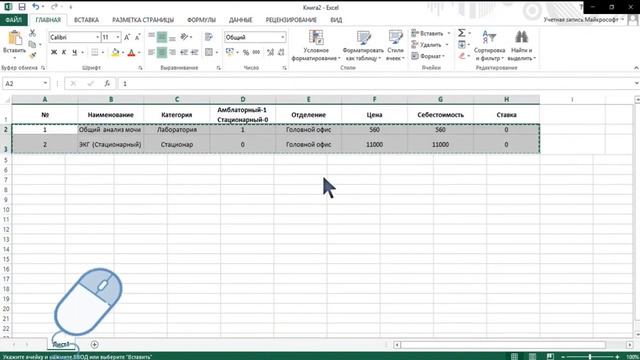Open Форматировать как таблицу gallery
This screenshot has width=640, height=360.
[363, 45]
